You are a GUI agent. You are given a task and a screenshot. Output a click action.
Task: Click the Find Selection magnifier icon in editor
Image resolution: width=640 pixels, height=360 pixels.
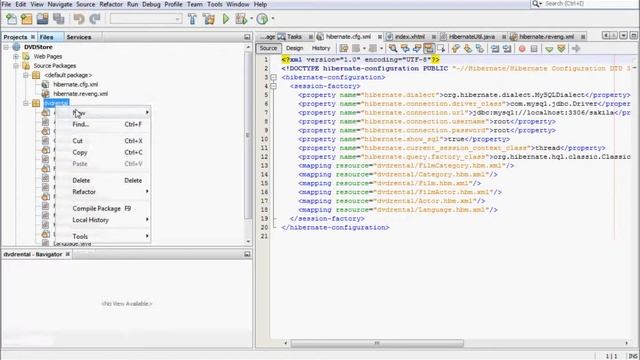coord(393,49)
